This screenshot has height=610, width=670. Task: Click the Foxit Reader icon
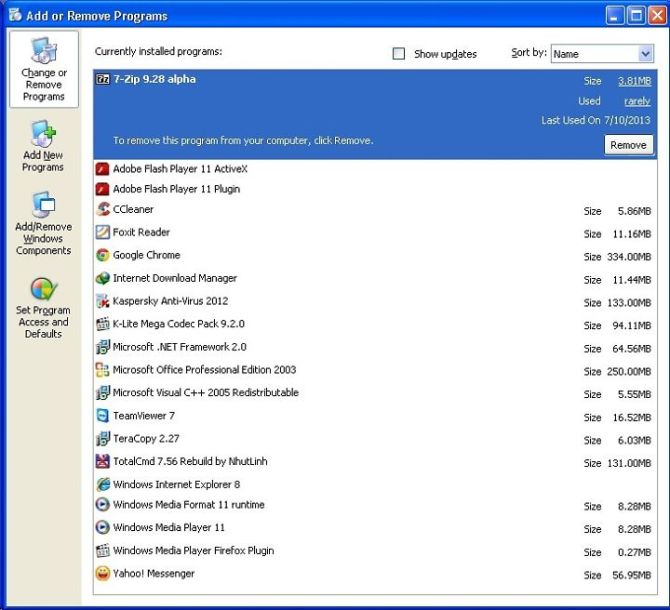(x=103, y=232)
